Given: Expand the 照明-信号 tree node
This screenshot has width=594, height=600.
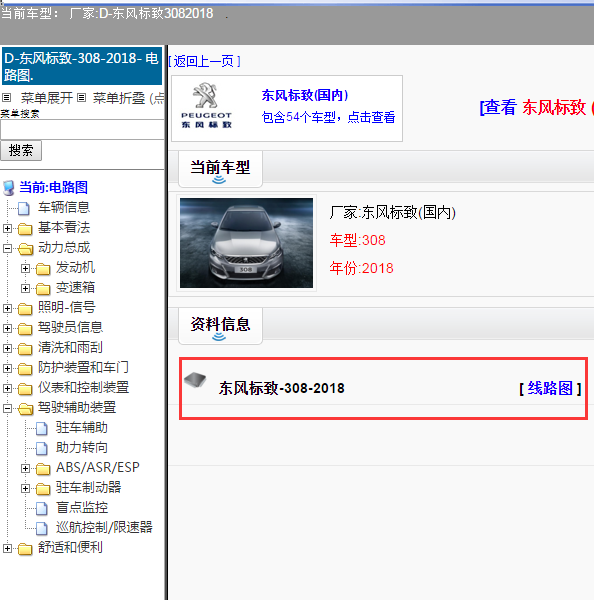Looking at the screenshot, I should pyautogui.click(x=7, y=308).
